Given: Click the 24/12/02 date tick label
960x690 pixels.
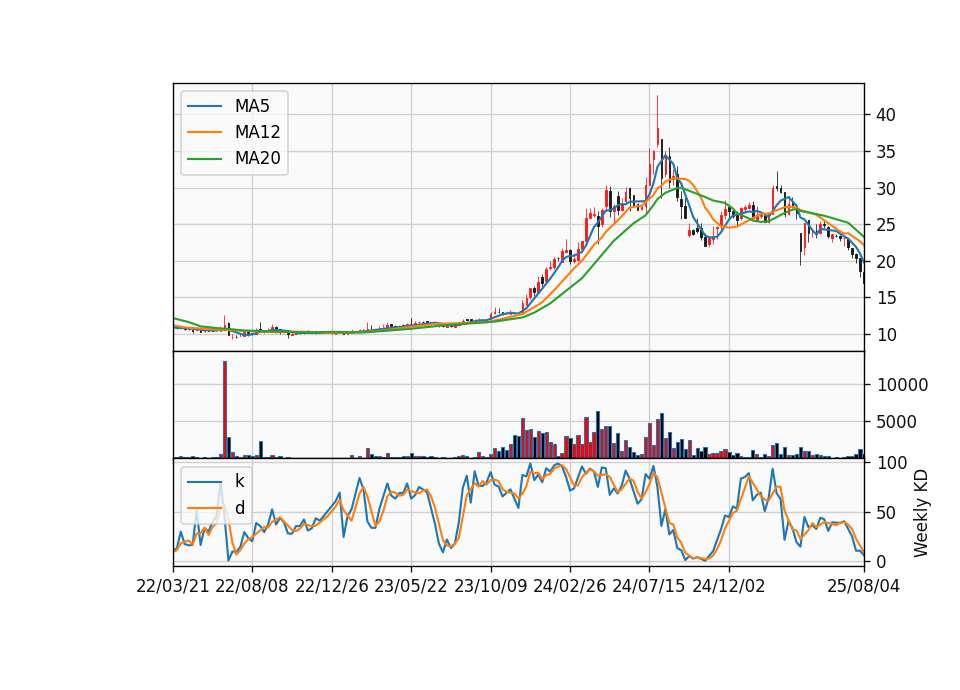Looking at the screenshot, I should click(x=729, y=586).
